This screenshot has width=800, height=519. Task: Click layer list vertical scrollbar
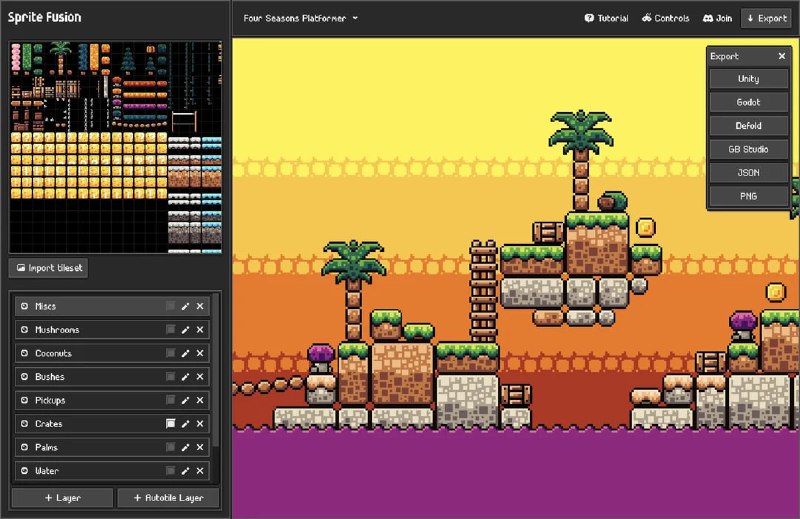tap(216, 370)
